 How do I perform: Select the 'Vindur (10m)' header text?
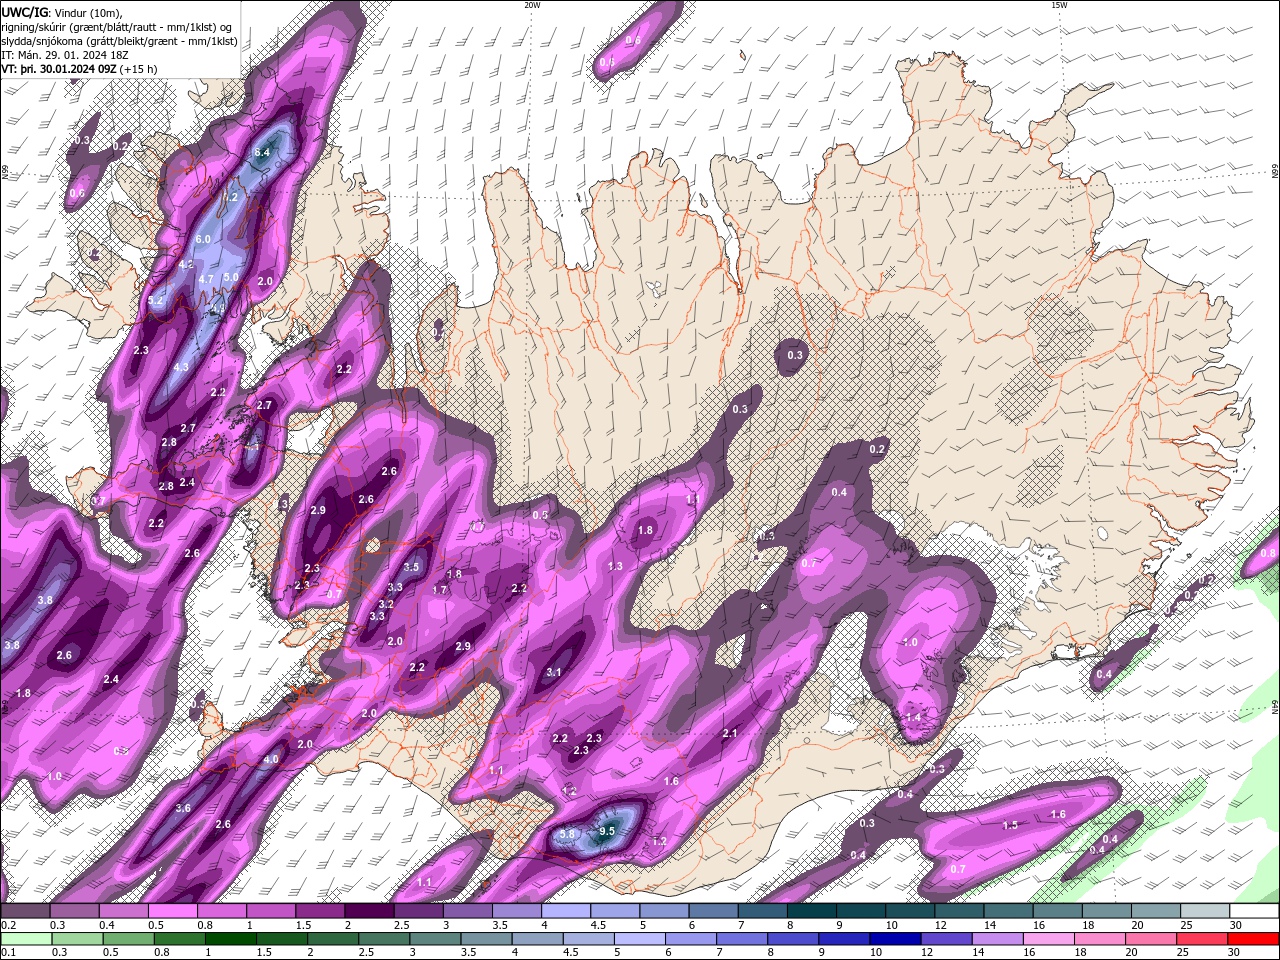coord(88,12)
